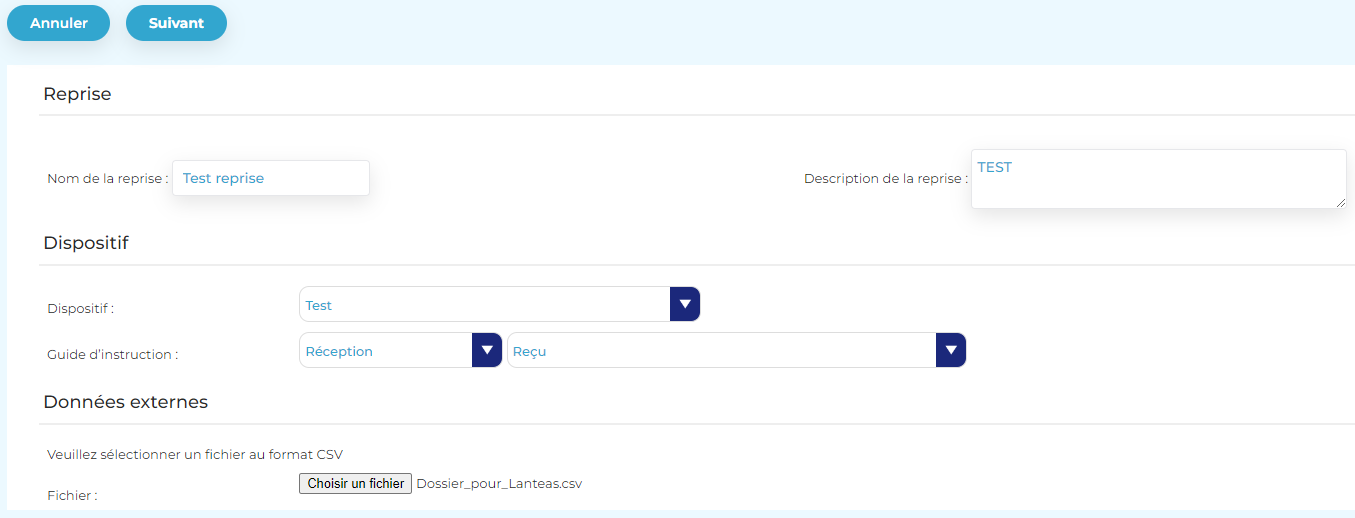Click the Annuler button
The image size is (1355, 518).
click(58, 23)
